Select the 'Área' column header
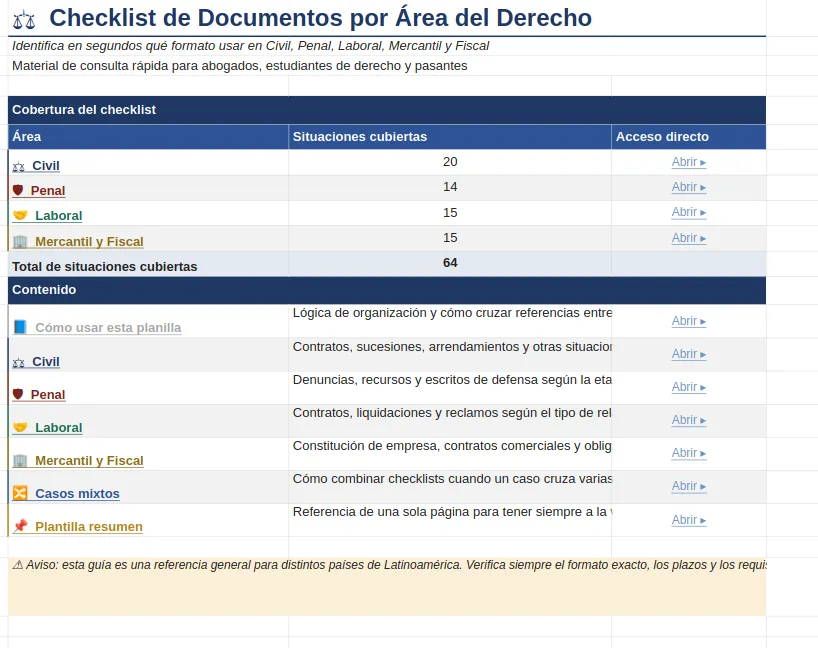 pyautogui.click(x=148, y=137)
